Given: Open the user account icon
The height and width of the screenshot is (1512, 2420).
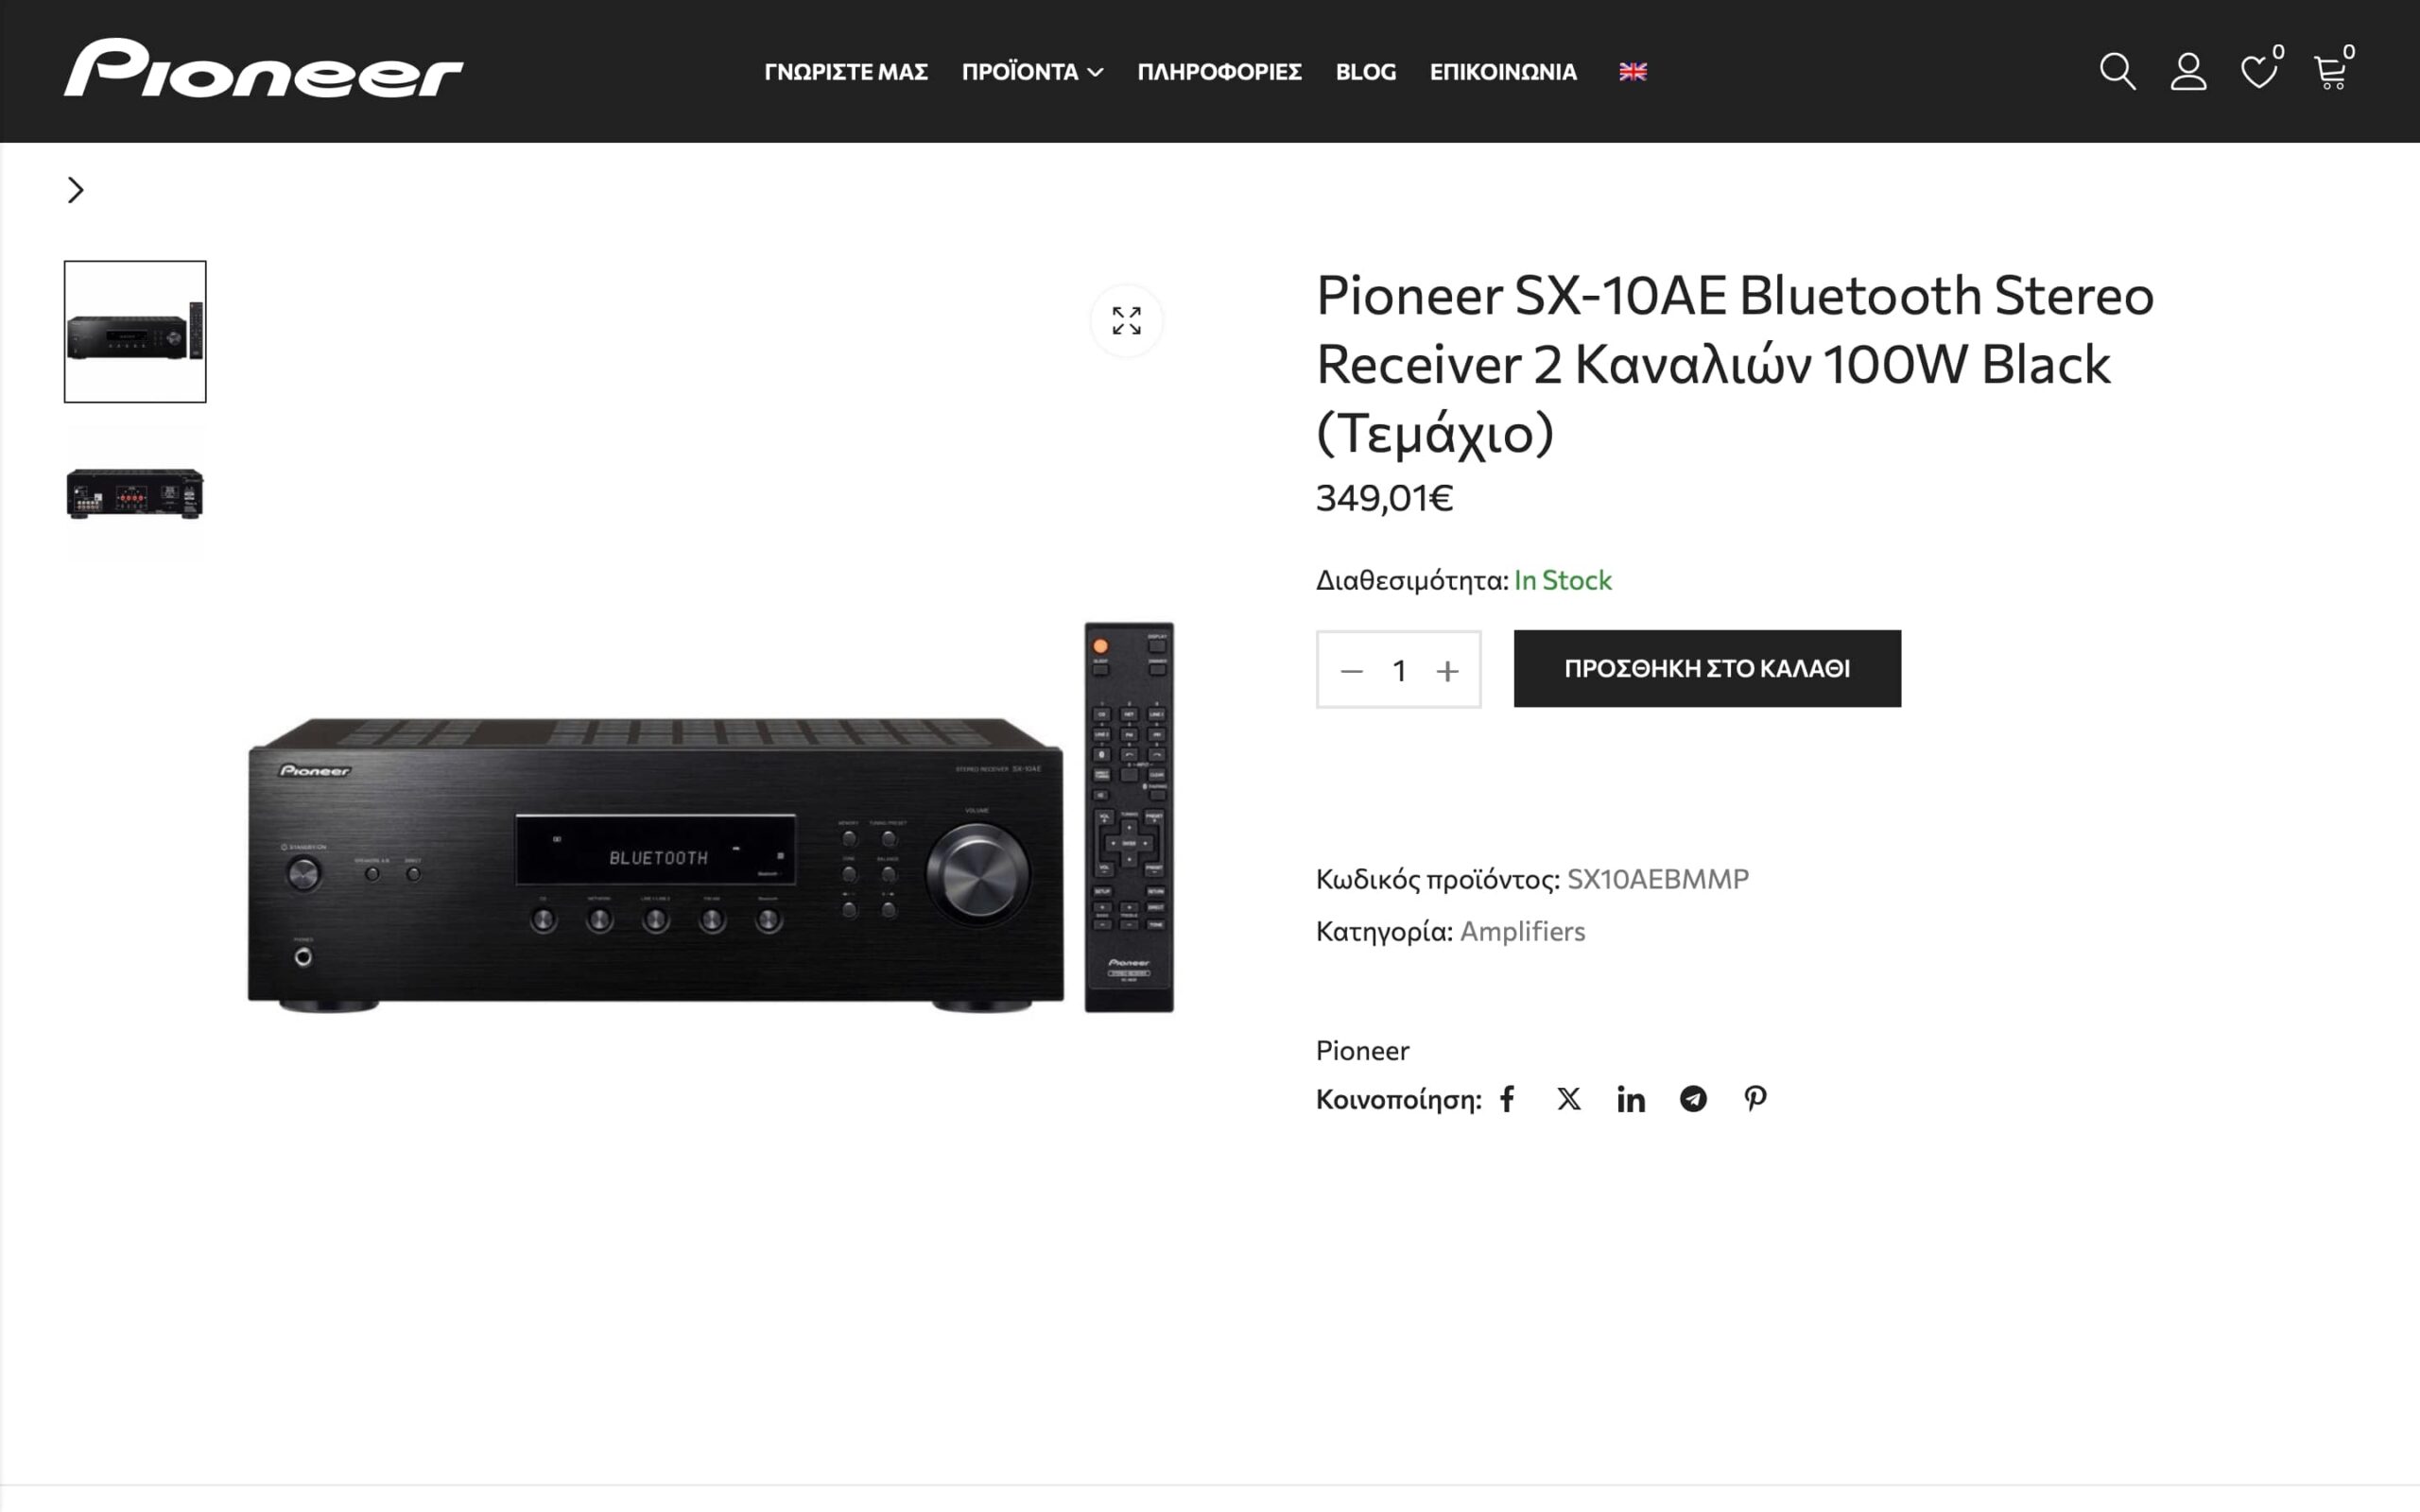Looking at the screenshot, I should pyautogui.click(x=2188, y=71).
